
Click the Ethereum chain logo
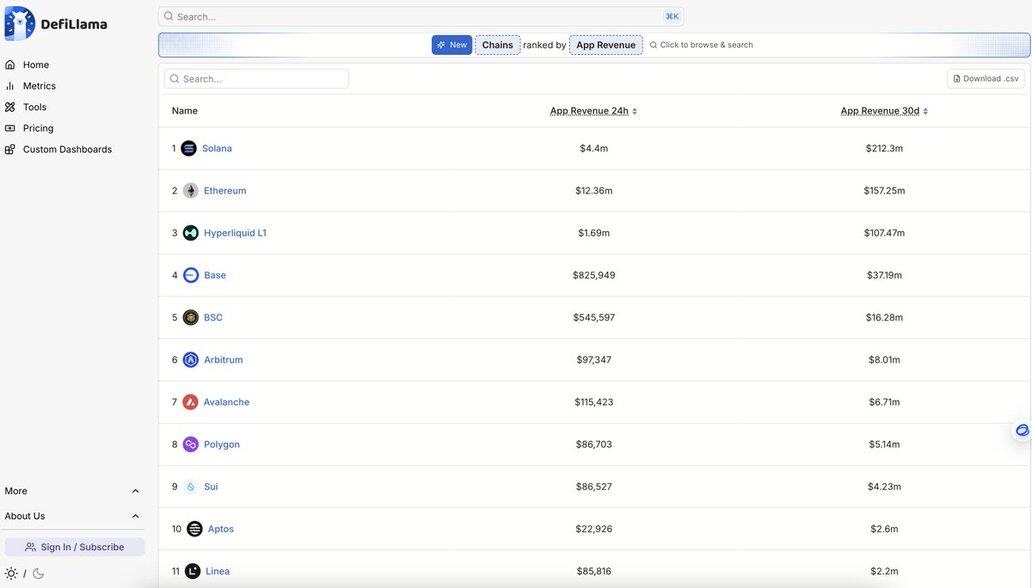click(x=190, y=190)
